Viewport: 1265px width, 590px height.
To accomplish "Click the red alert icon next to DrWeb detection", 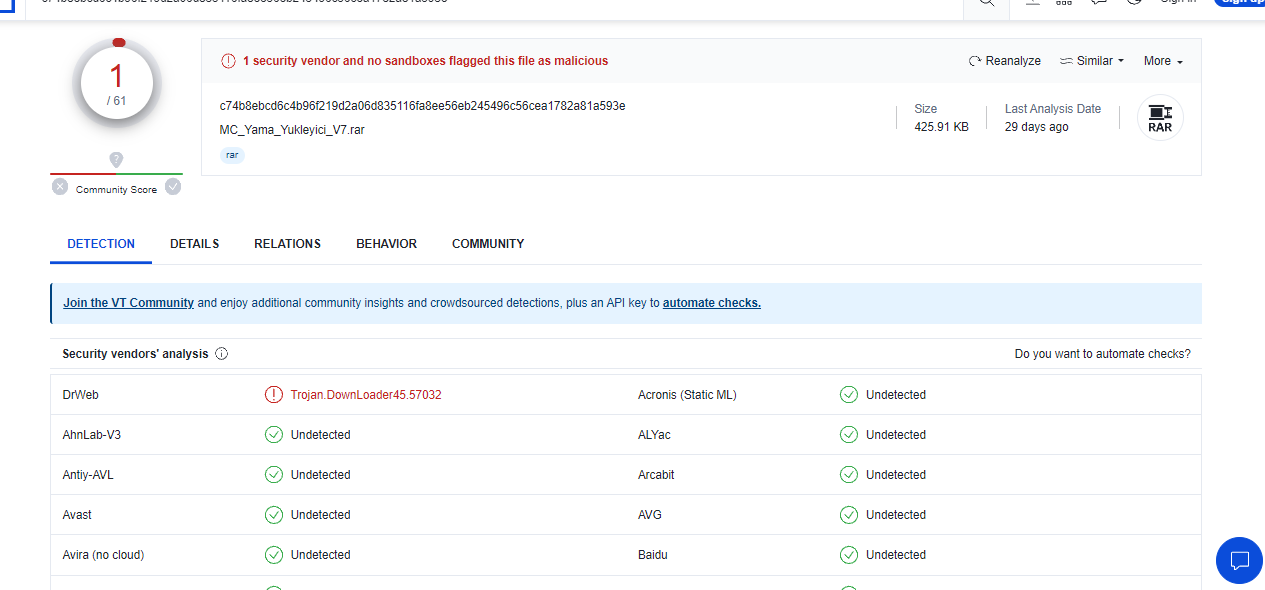I will click(x=274, y=395).
